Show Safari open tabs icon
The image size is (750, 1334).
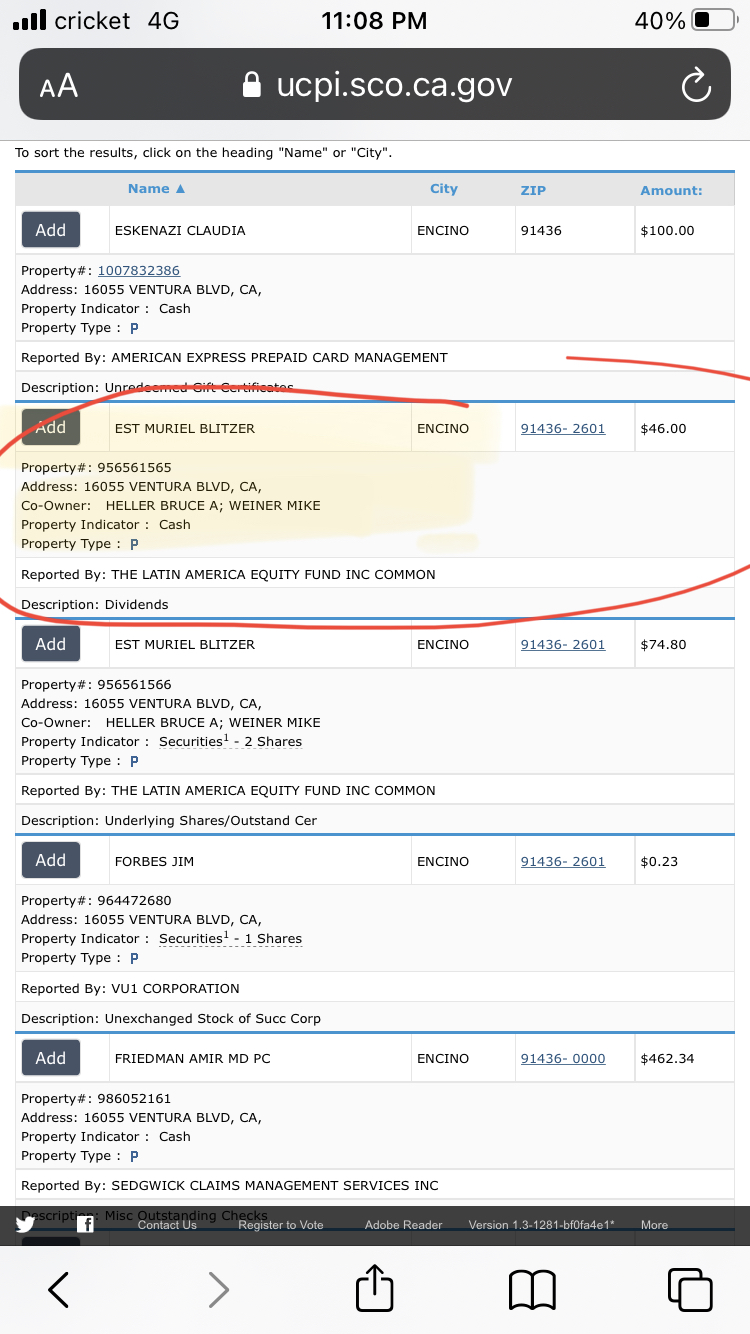click(x=690, y=1289)
